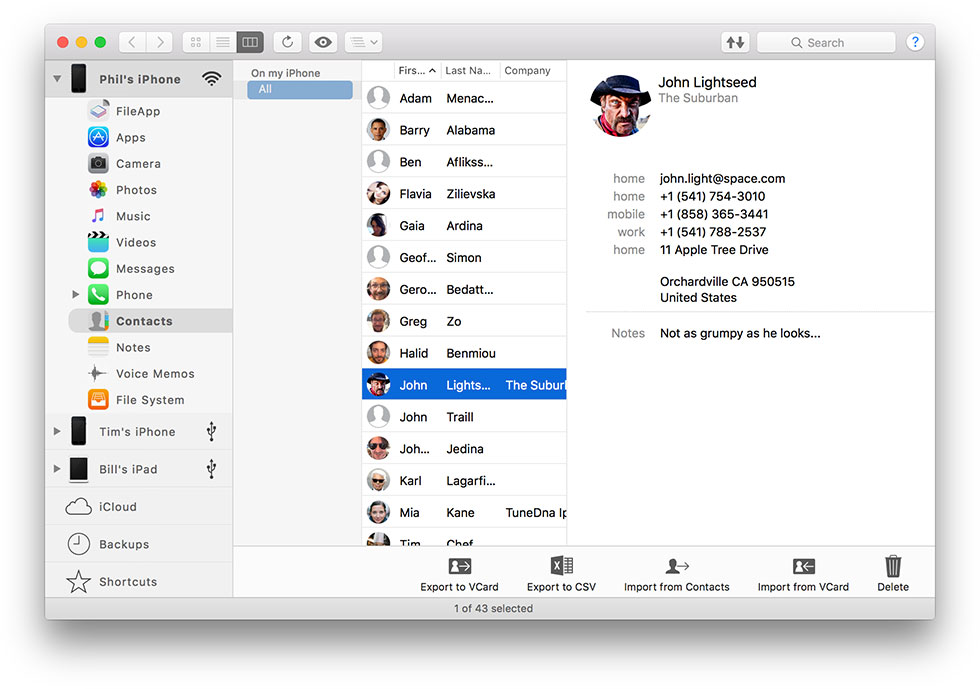Expand Tim's iPhone device tree
Image resolution: width=980 pixels, height=689 pixels.
(57, 432)
